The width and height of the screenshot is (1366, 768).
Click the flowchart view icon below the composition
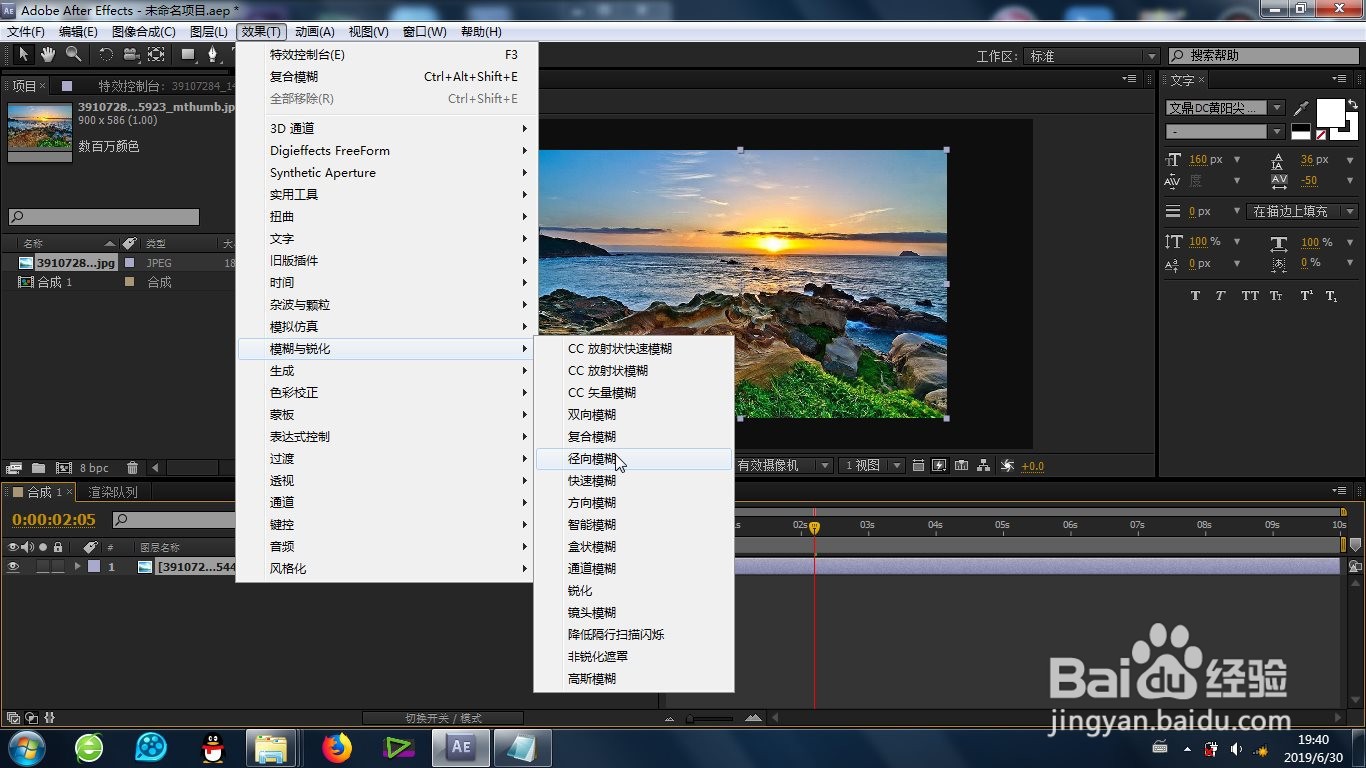click(984, 465)
